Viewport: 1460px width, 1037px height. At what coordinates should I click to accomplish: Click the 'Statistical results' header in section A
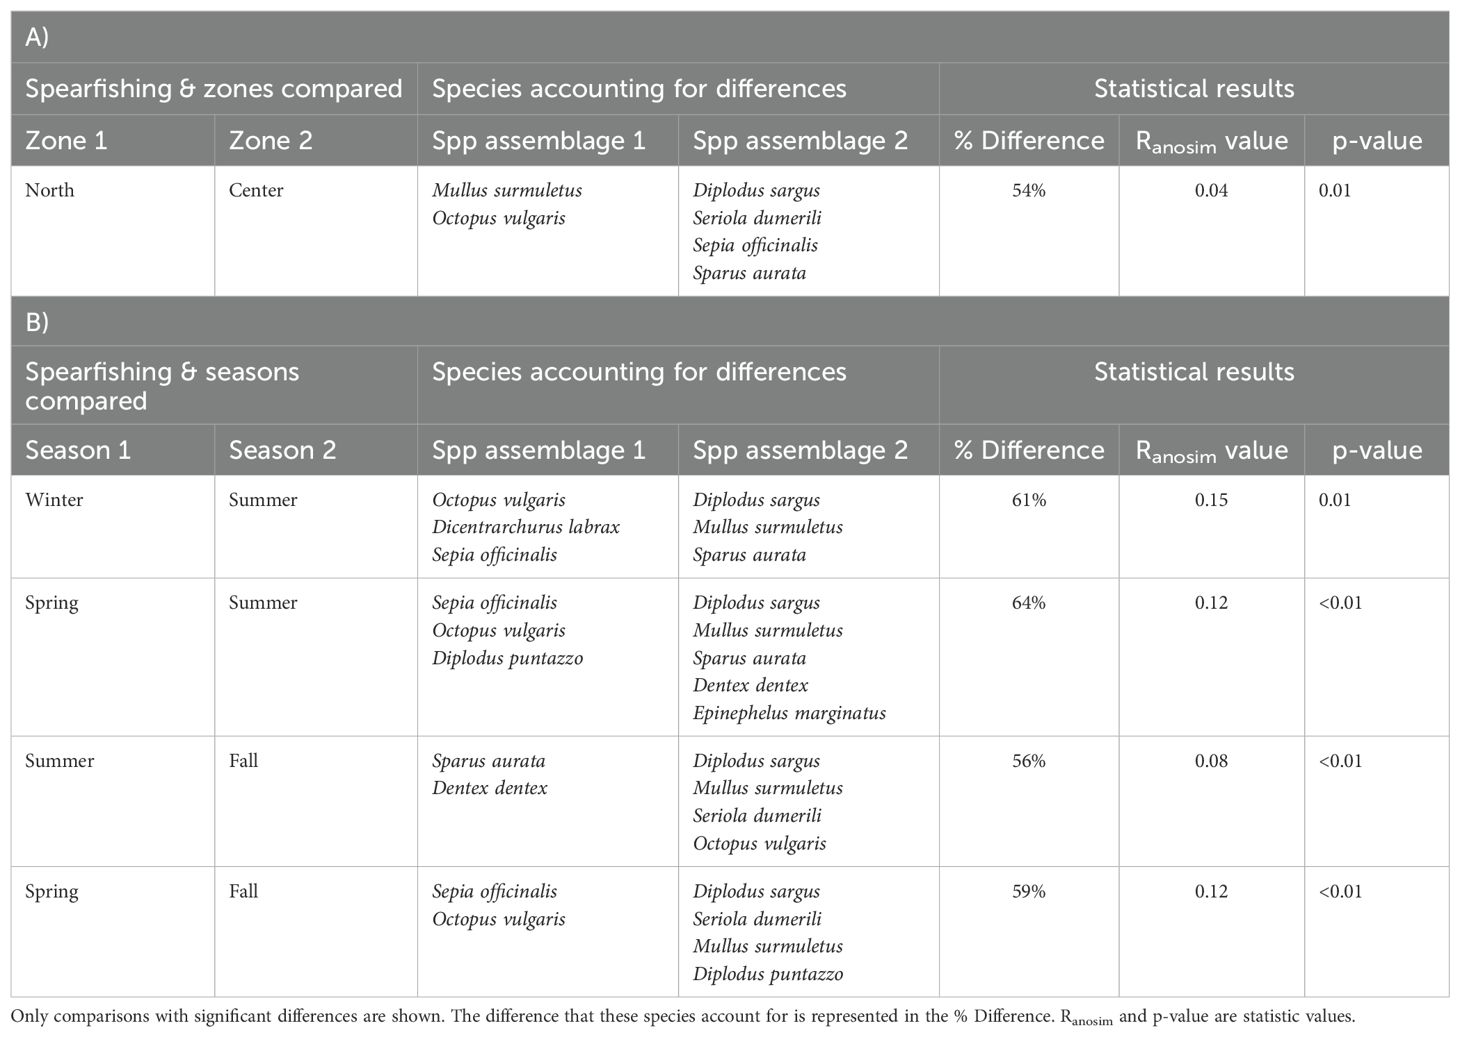[x=1194, y=89]
